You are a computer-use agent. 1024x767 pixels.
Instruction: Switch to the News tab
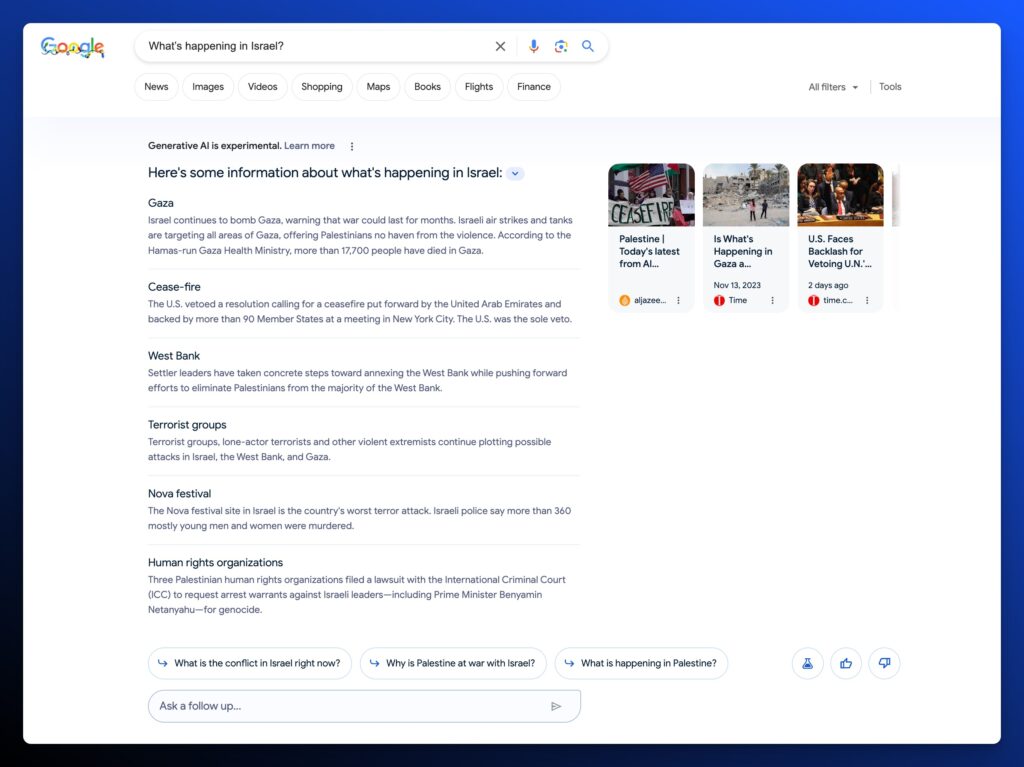coord(156,87)
